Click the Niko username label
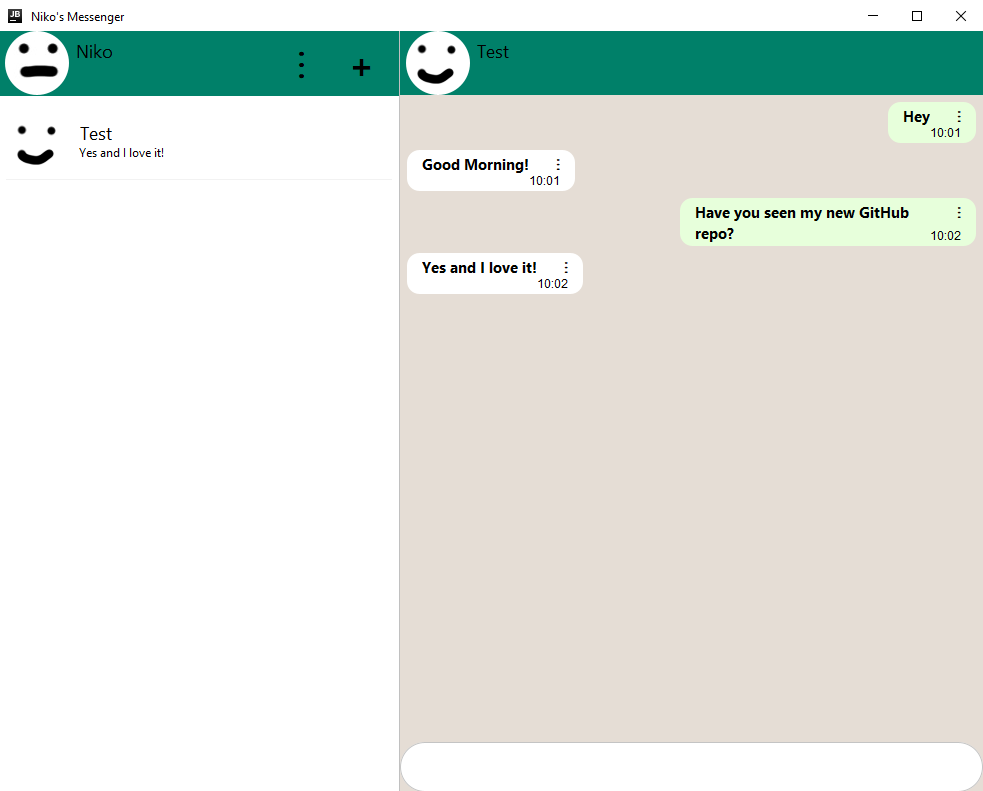Screen dimensions: 983x791 click(x=95, y=52)
